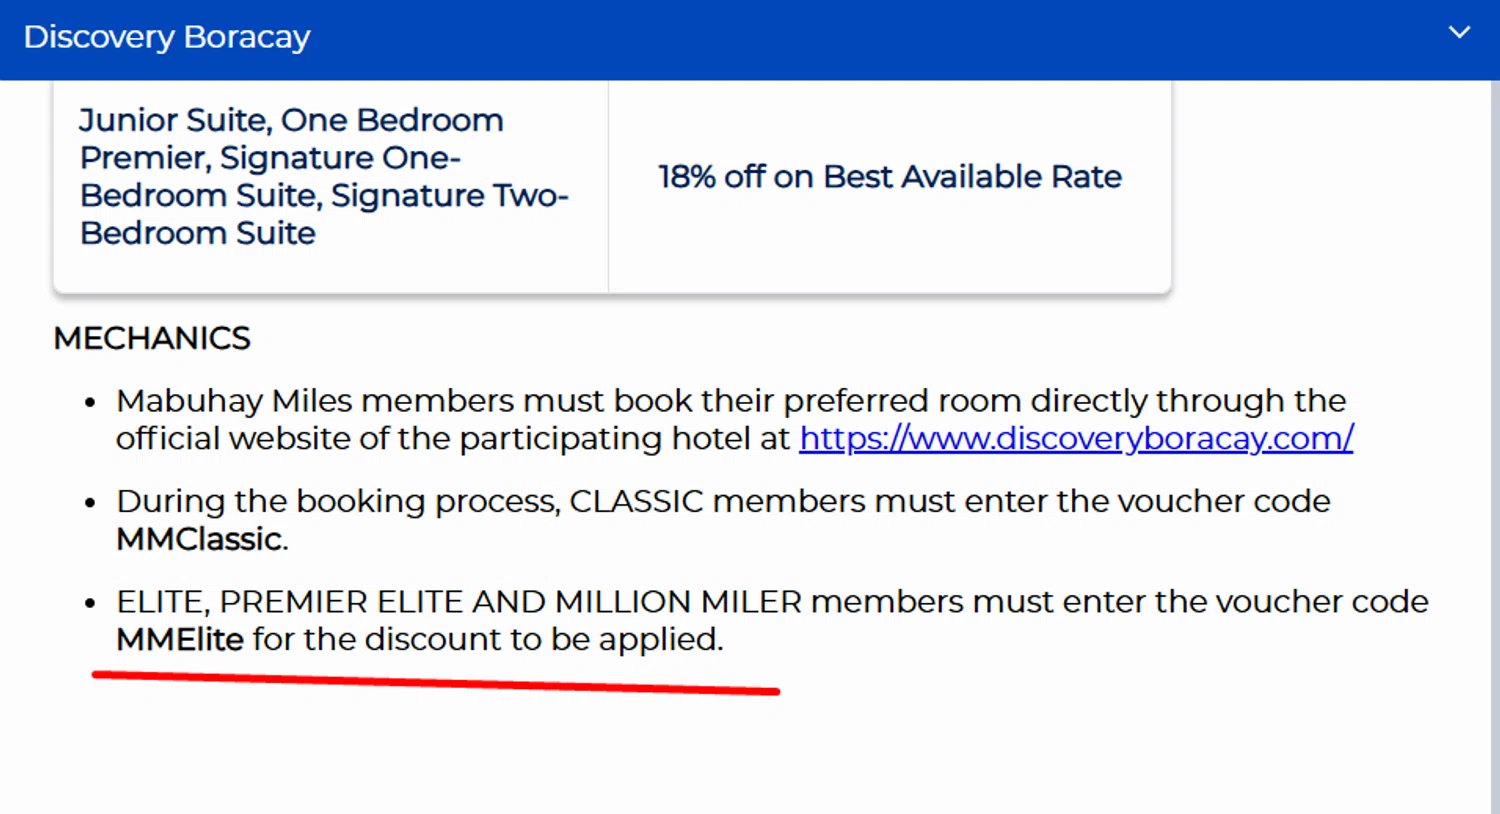Click the first bullet point marker
Image resolution: width=1500 pixels, height=814 pixels.
[x=90, y=403]
